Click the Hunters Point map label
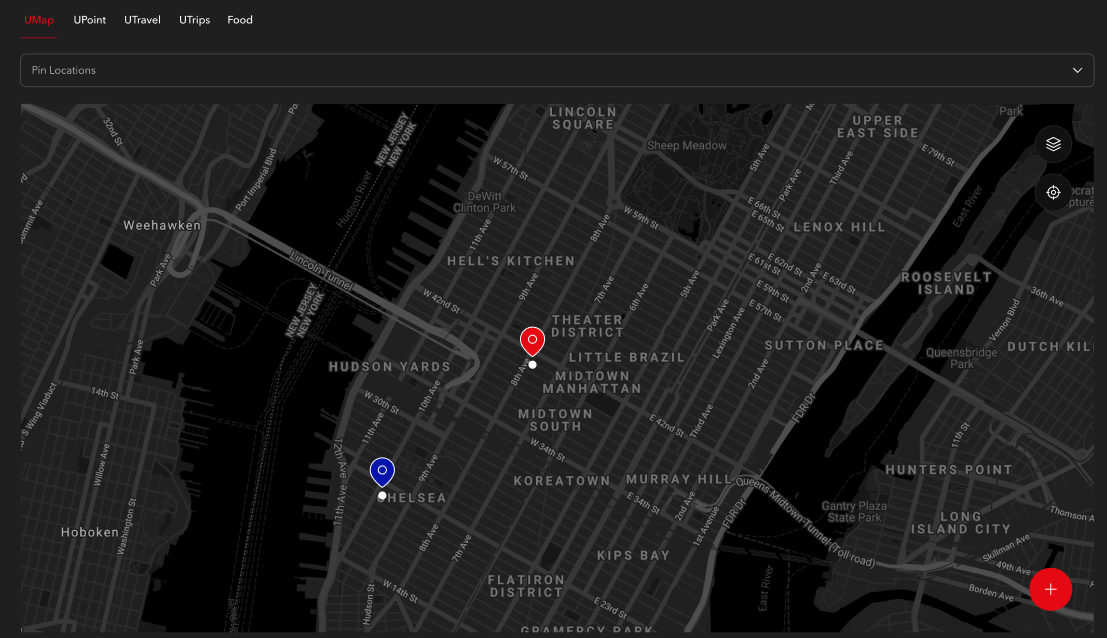 click(949, 470)
